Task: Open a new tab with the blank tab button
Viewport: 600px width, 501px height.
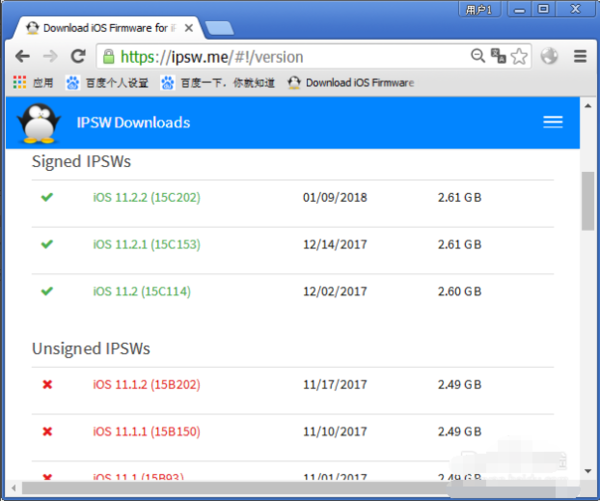Action: [219, 28]
